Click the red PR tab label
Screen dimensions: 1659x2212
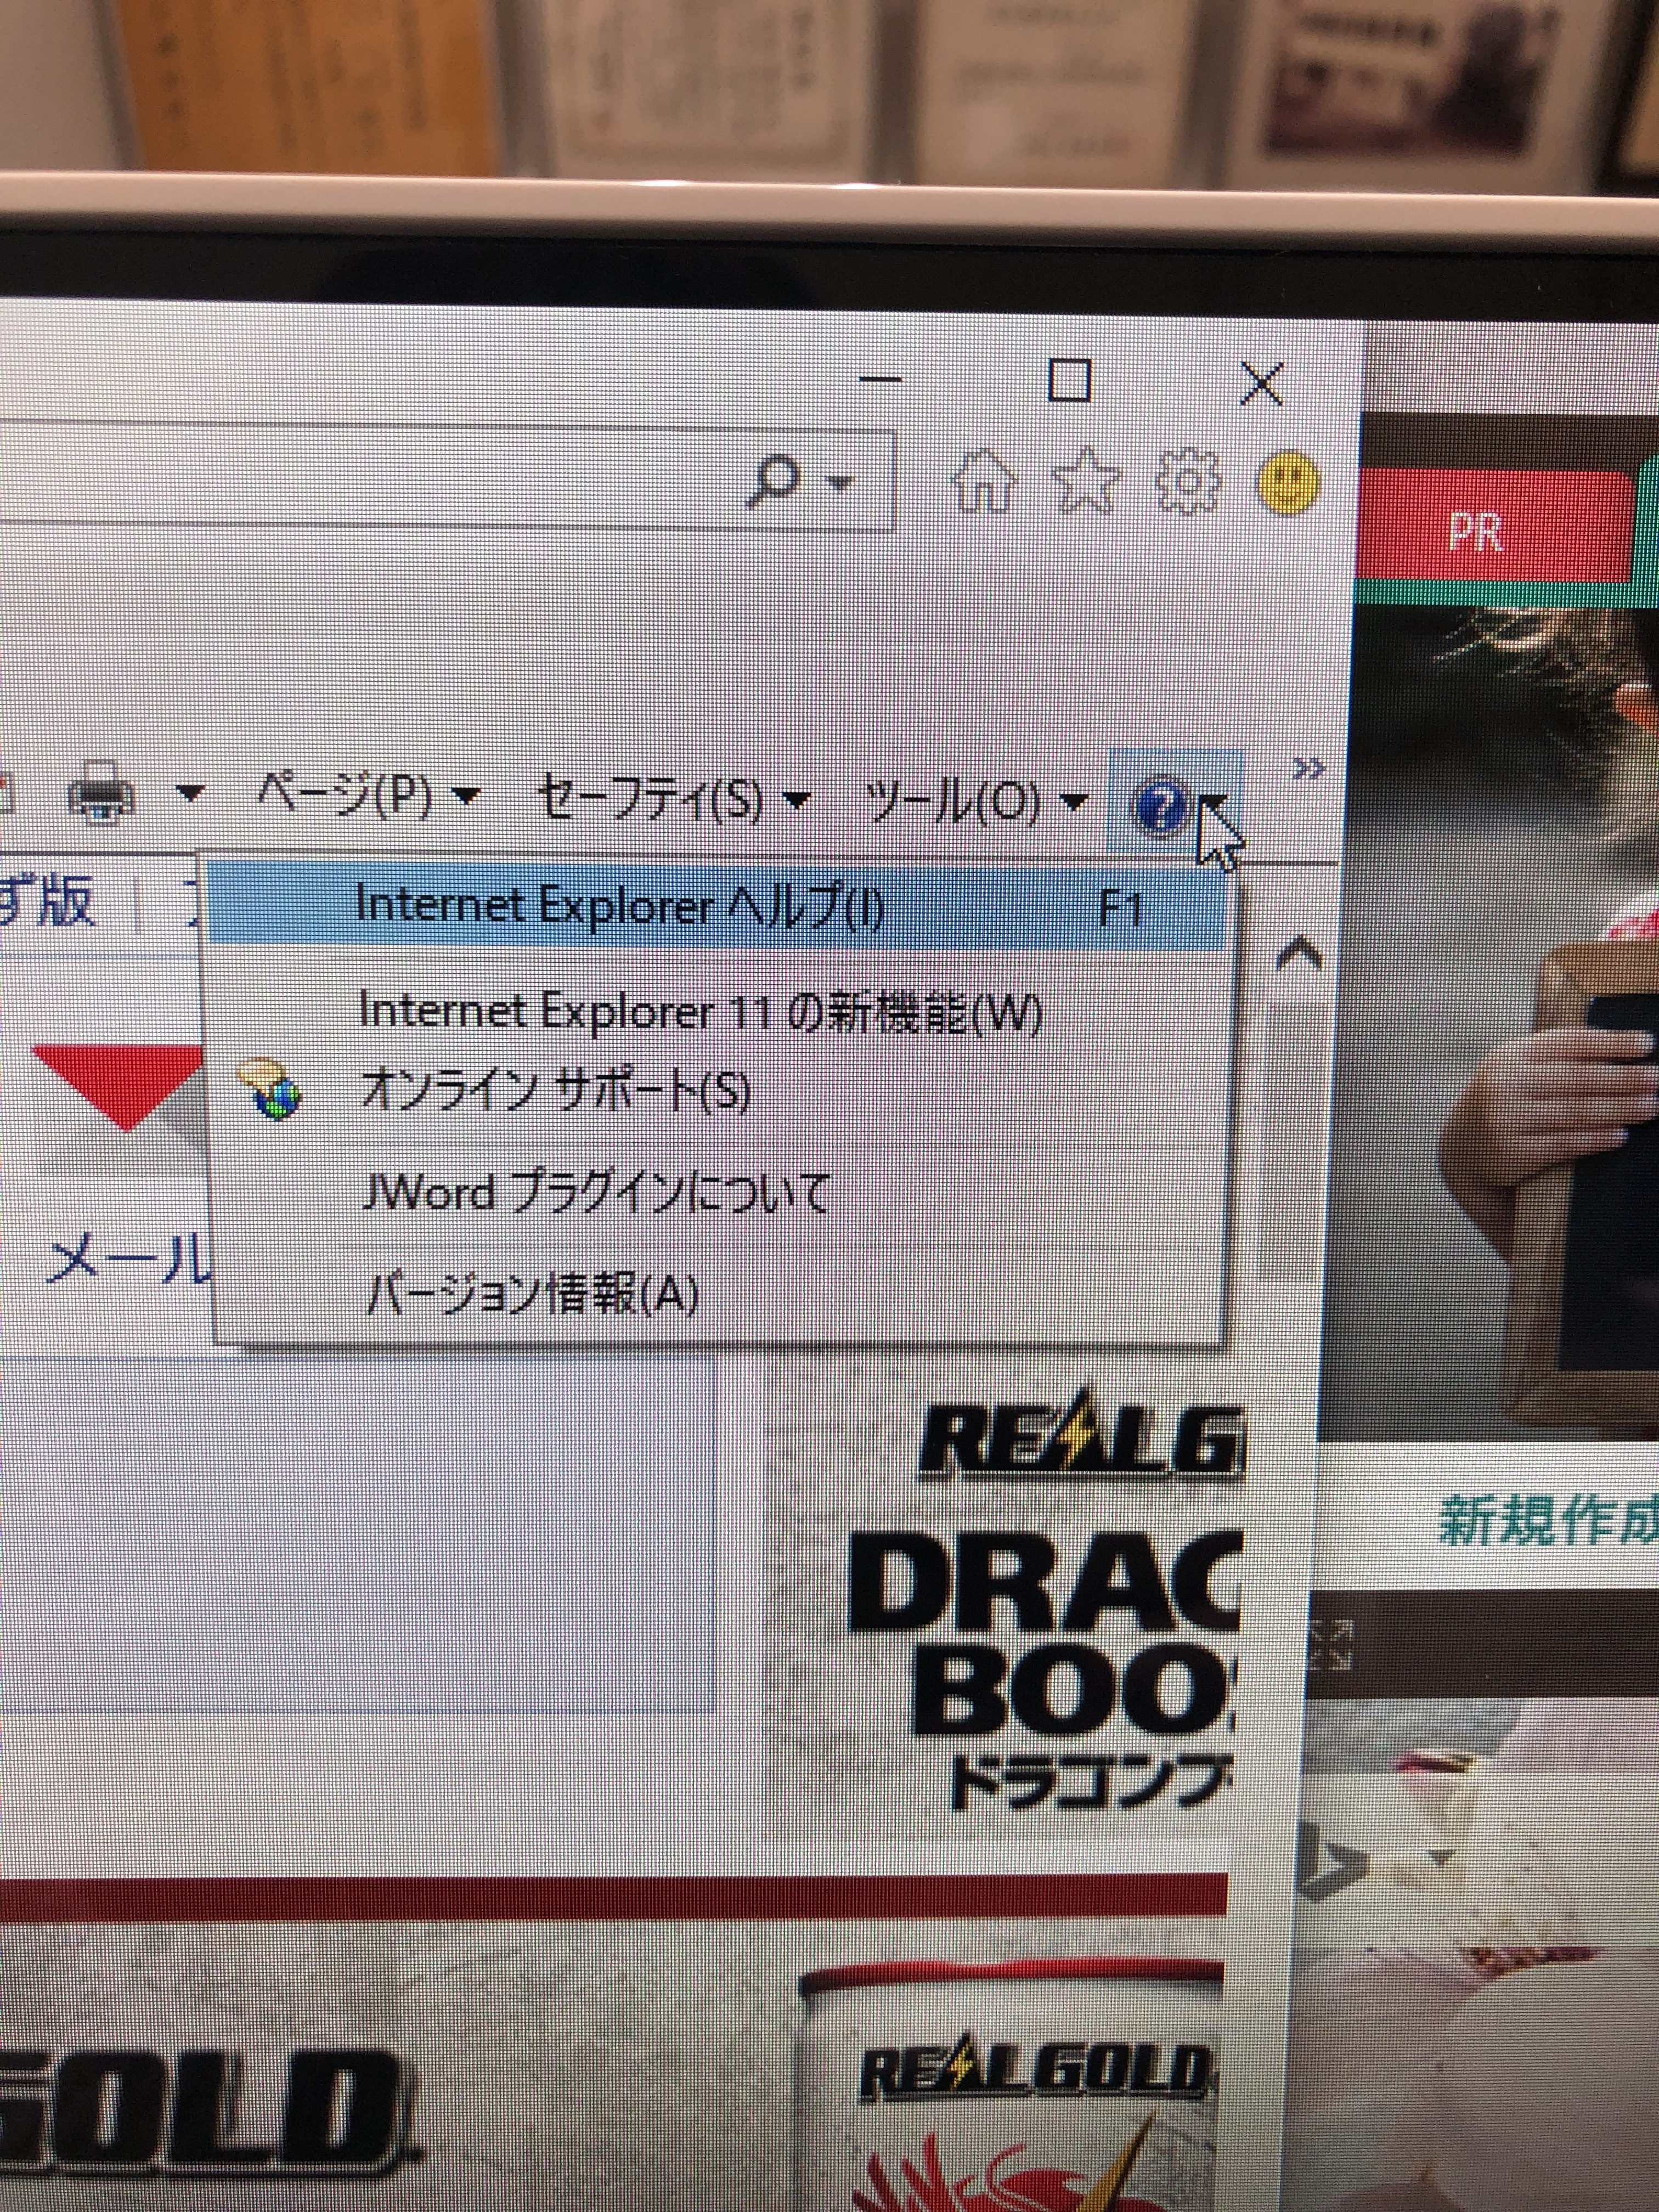(x=1476, y=530)
